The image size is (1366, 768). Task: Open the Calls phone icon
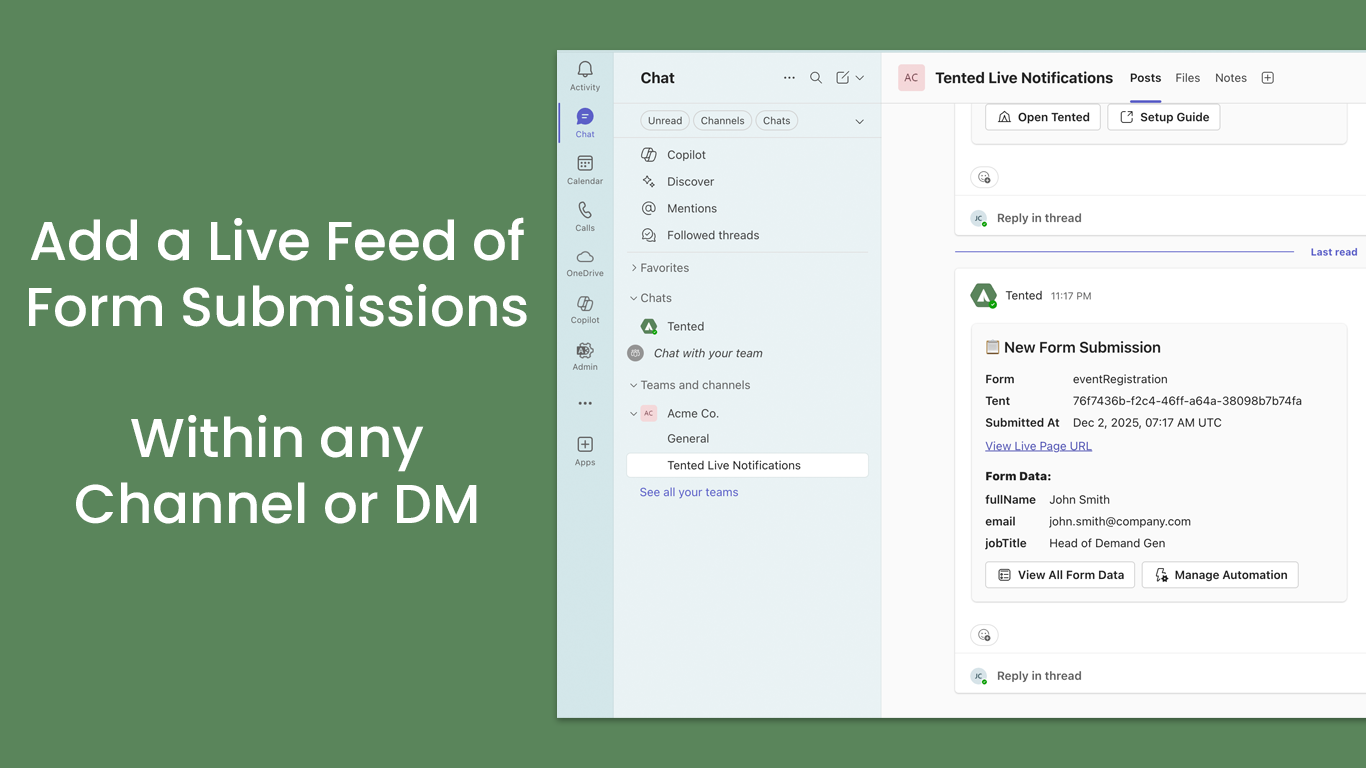(x=585, y=216)
